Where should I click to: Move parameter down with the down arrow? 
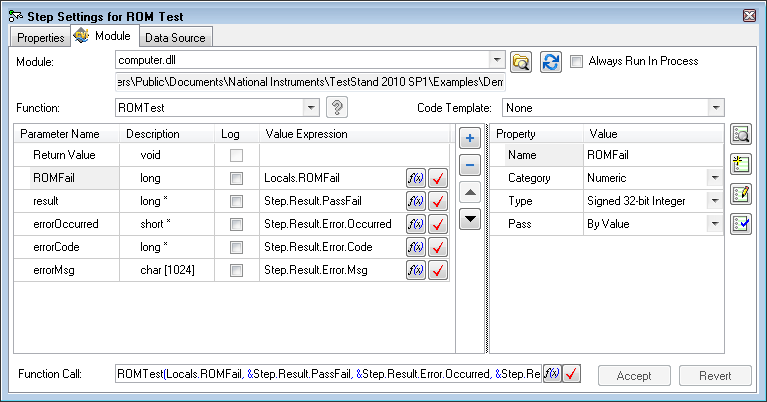[x=472, y=216]
